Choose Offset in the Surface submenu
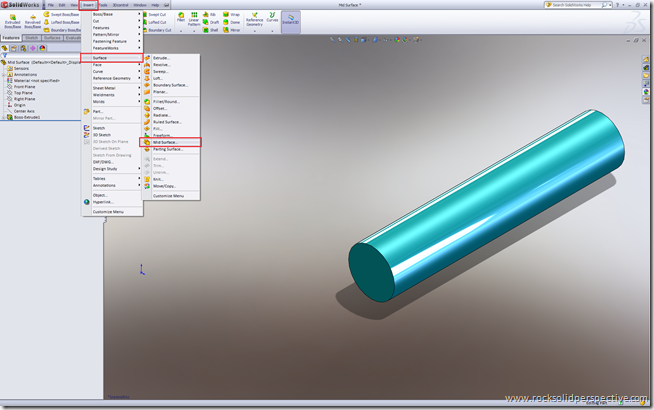The height and width of the screenshot is (410, 654). pos(160,108)
